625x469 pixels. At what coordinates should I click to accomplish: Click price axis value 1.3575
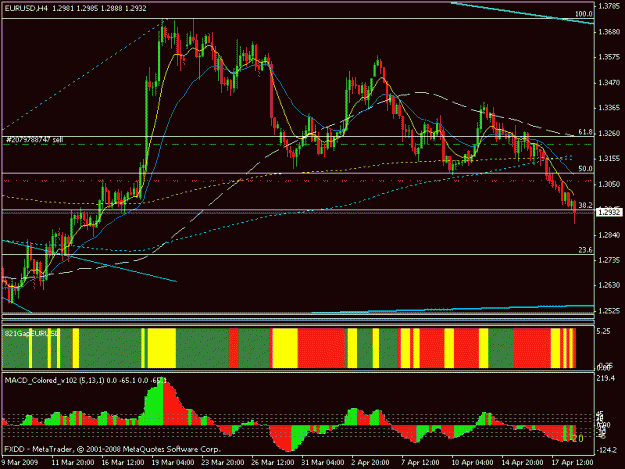(x=609, y=57)
